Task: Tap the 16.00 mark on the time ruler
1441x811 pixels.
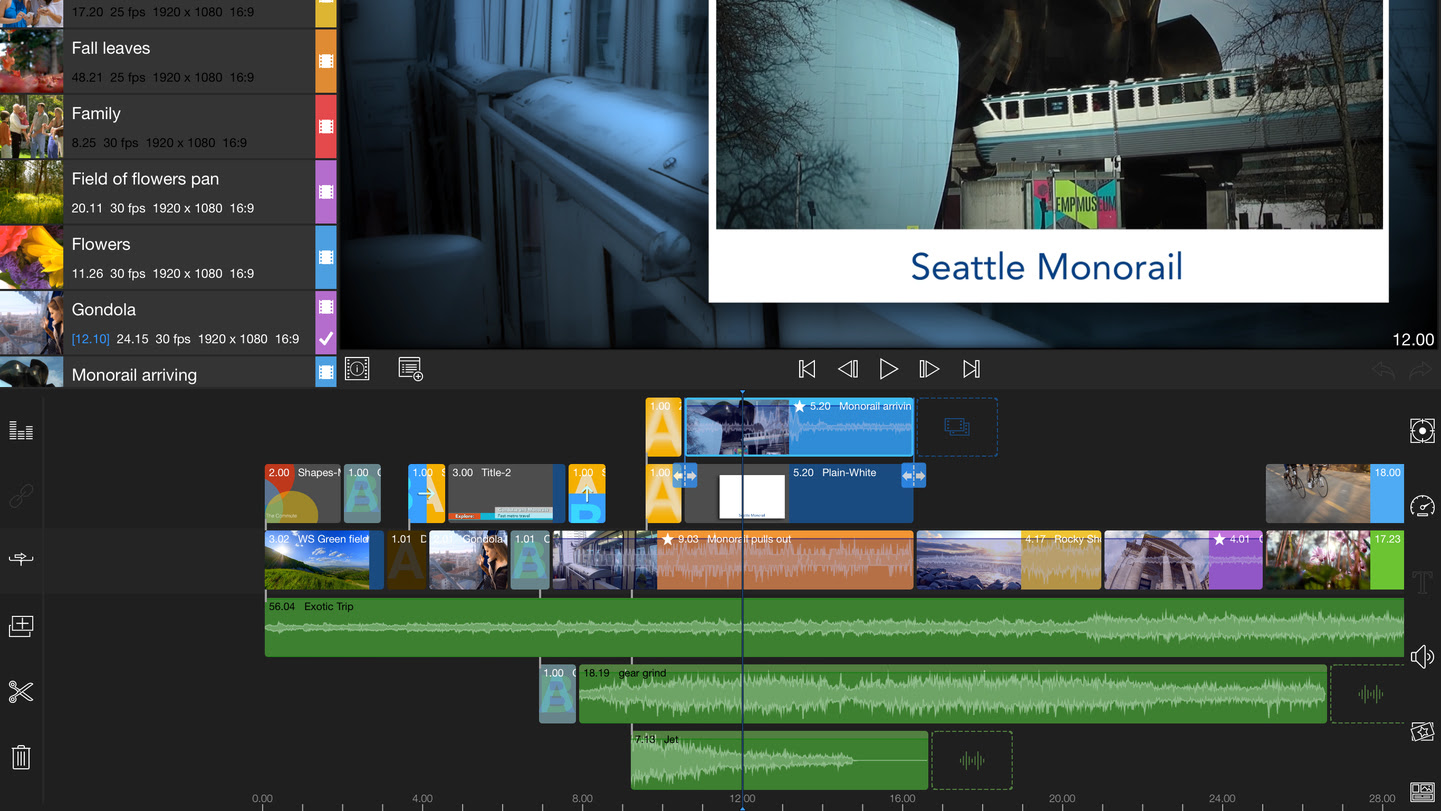Action: (x=902, y=799)
